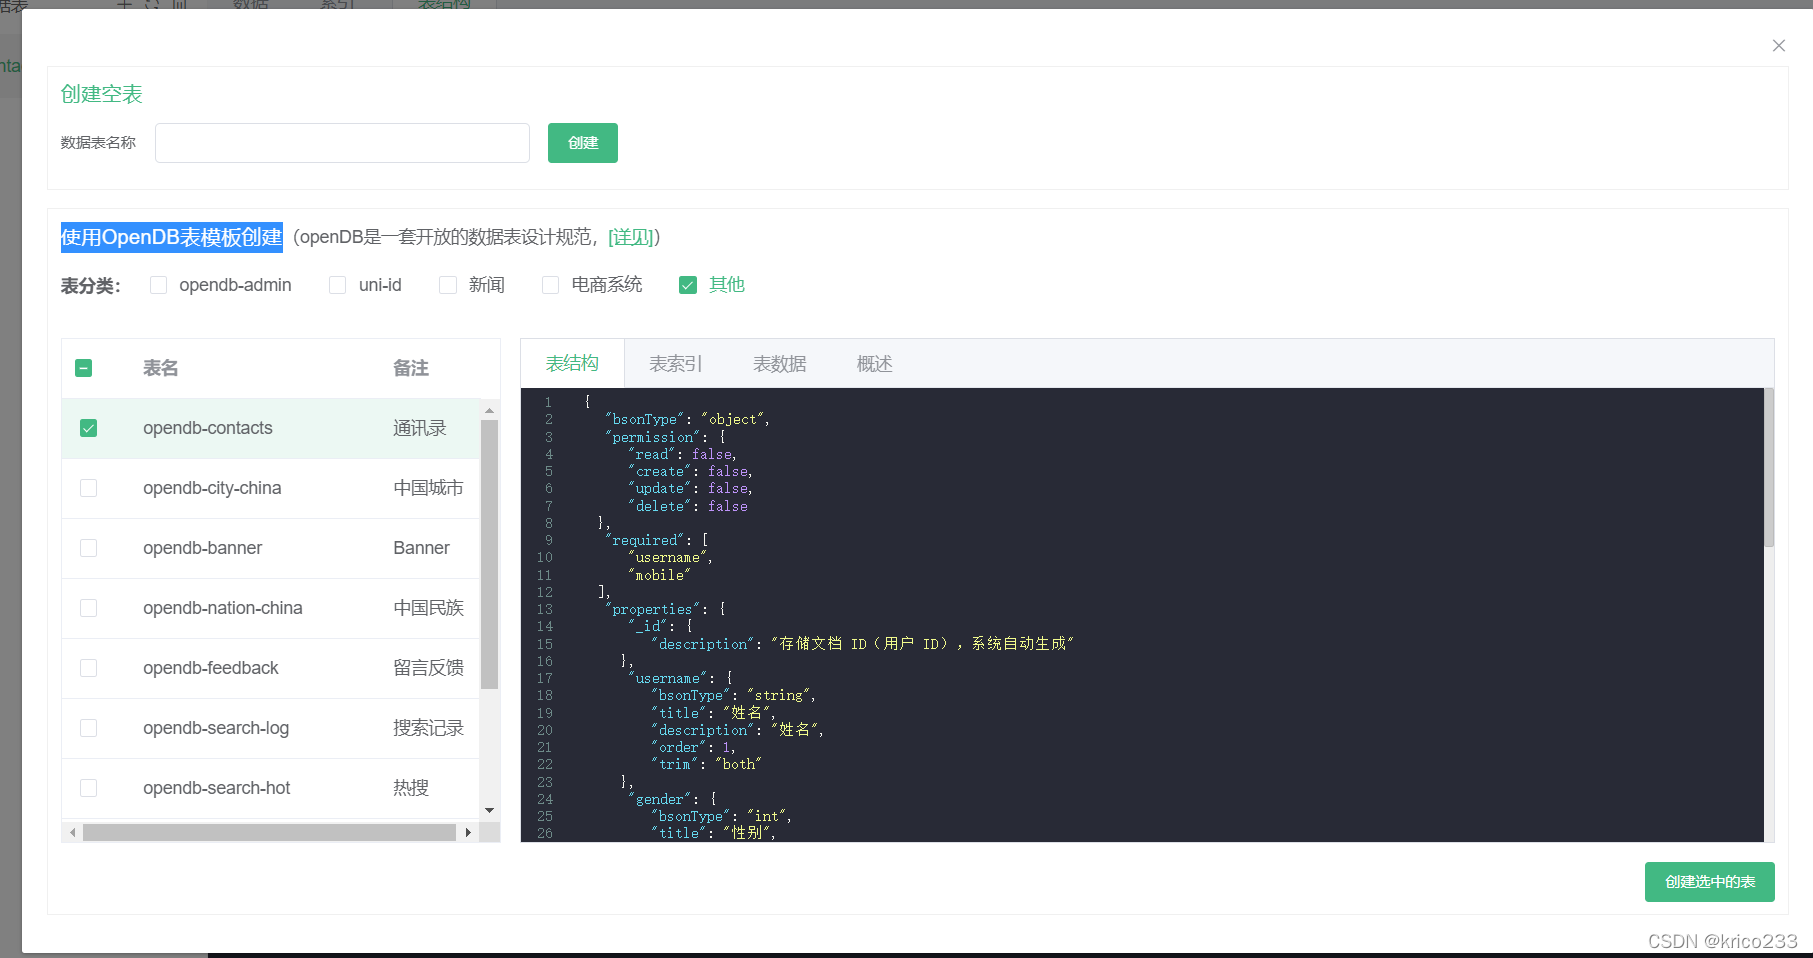Check the uni-id category checkbox
Screen dimensions: 1813x958
point(337,285)
